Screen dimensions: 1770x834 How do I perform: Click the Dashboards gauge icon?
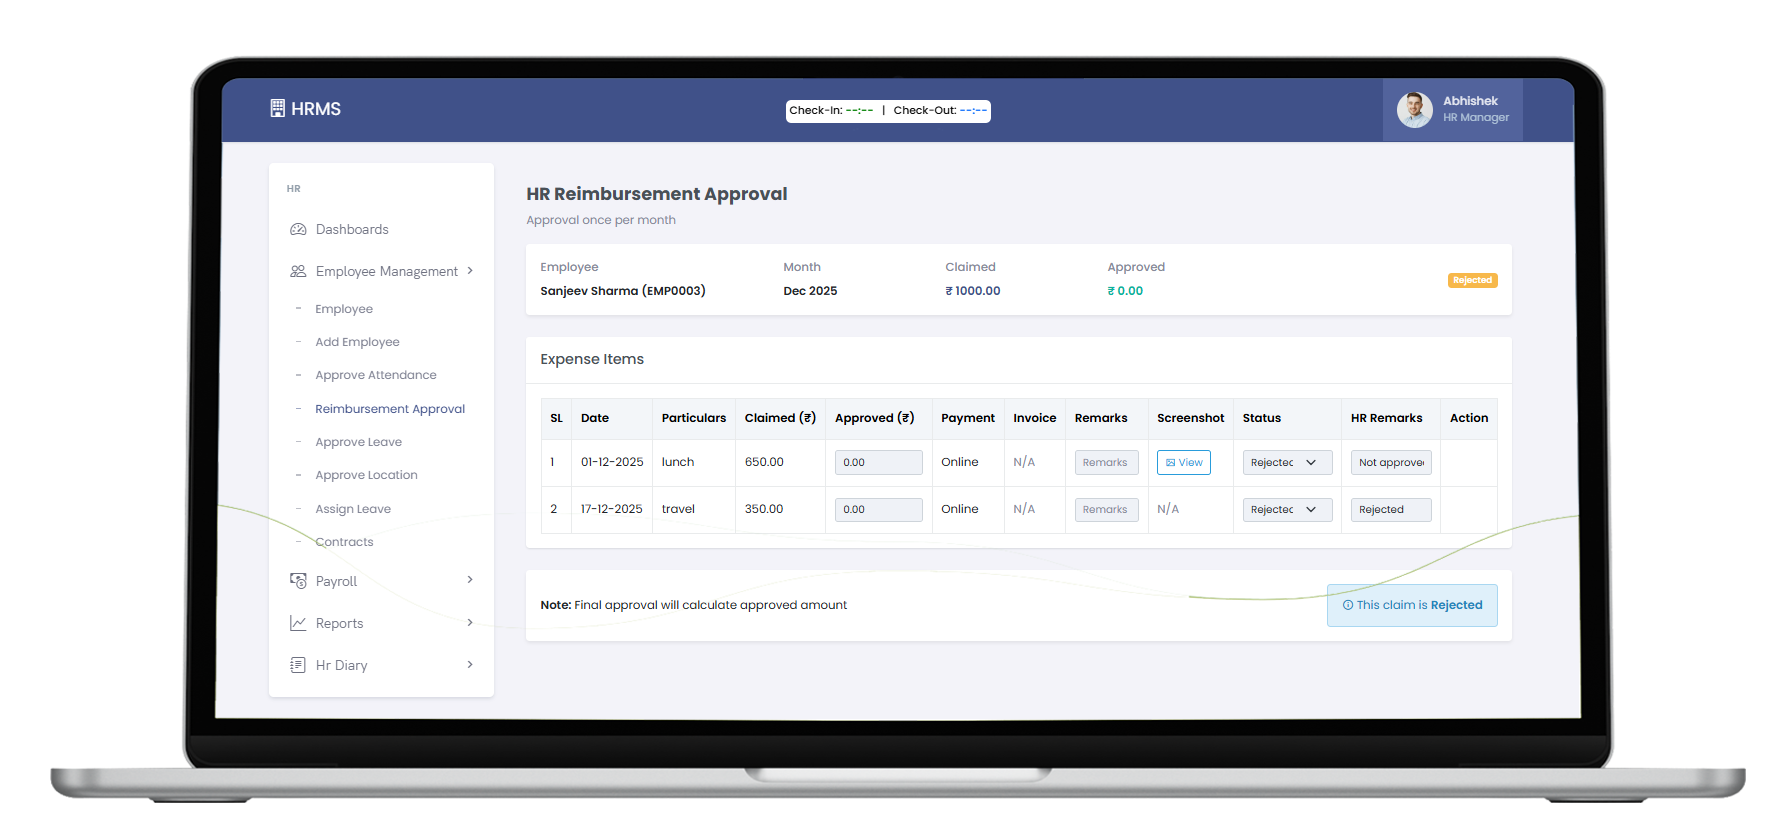pos(298,229)
